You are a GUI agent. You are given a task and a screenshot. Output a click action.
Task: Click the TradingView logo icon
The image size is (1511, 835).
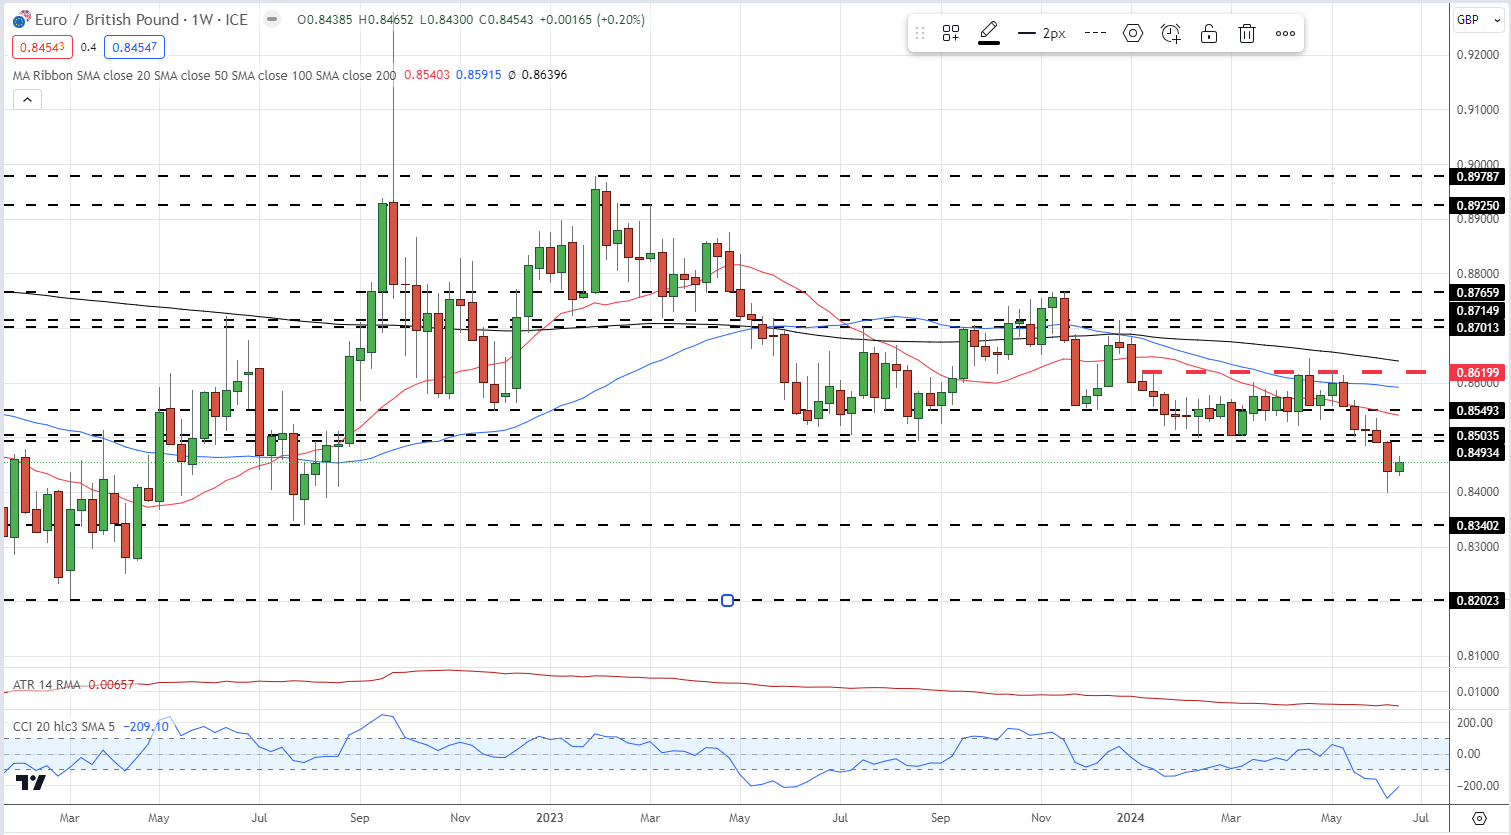32,782
